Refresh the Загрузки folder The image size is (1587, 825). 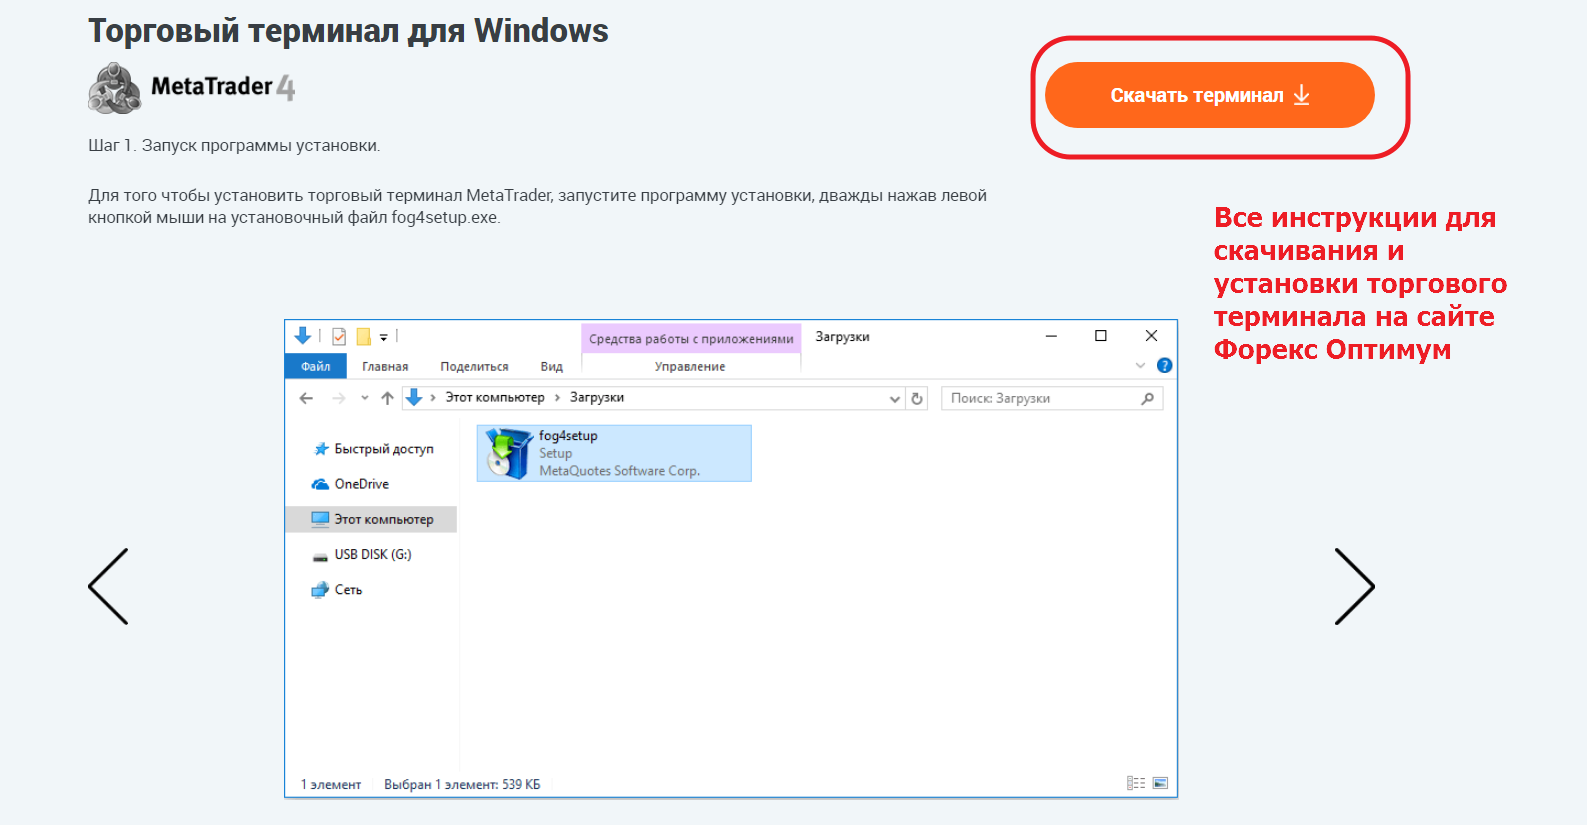917,398
